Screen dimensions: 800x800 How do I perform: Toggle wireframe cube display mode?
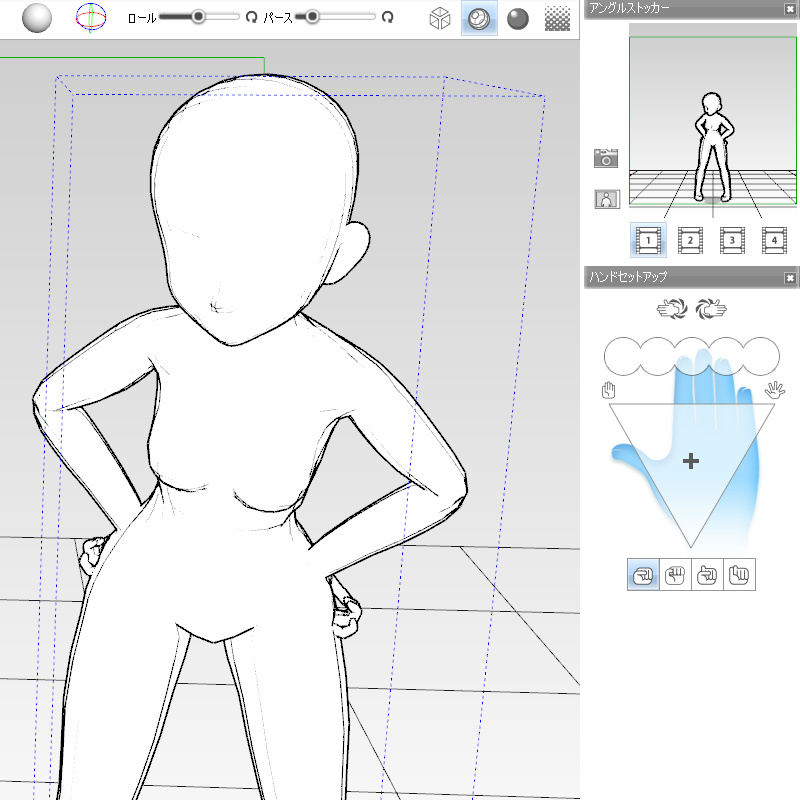439,18
